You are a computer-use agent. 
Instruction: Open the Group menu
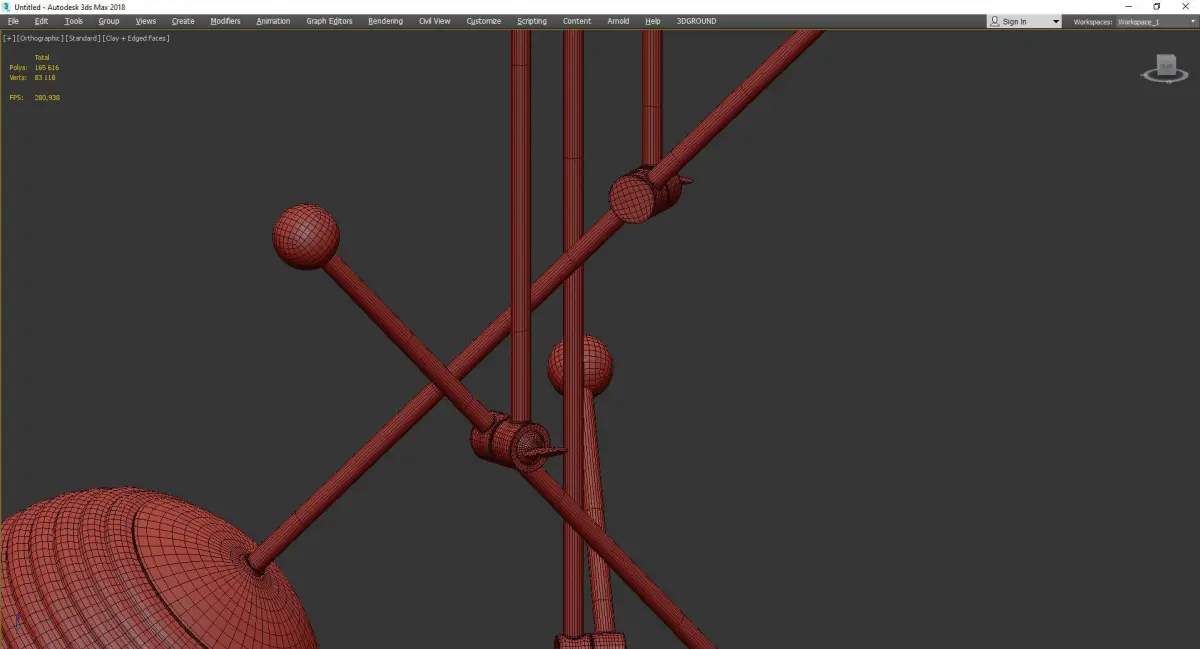pos(109,21)
